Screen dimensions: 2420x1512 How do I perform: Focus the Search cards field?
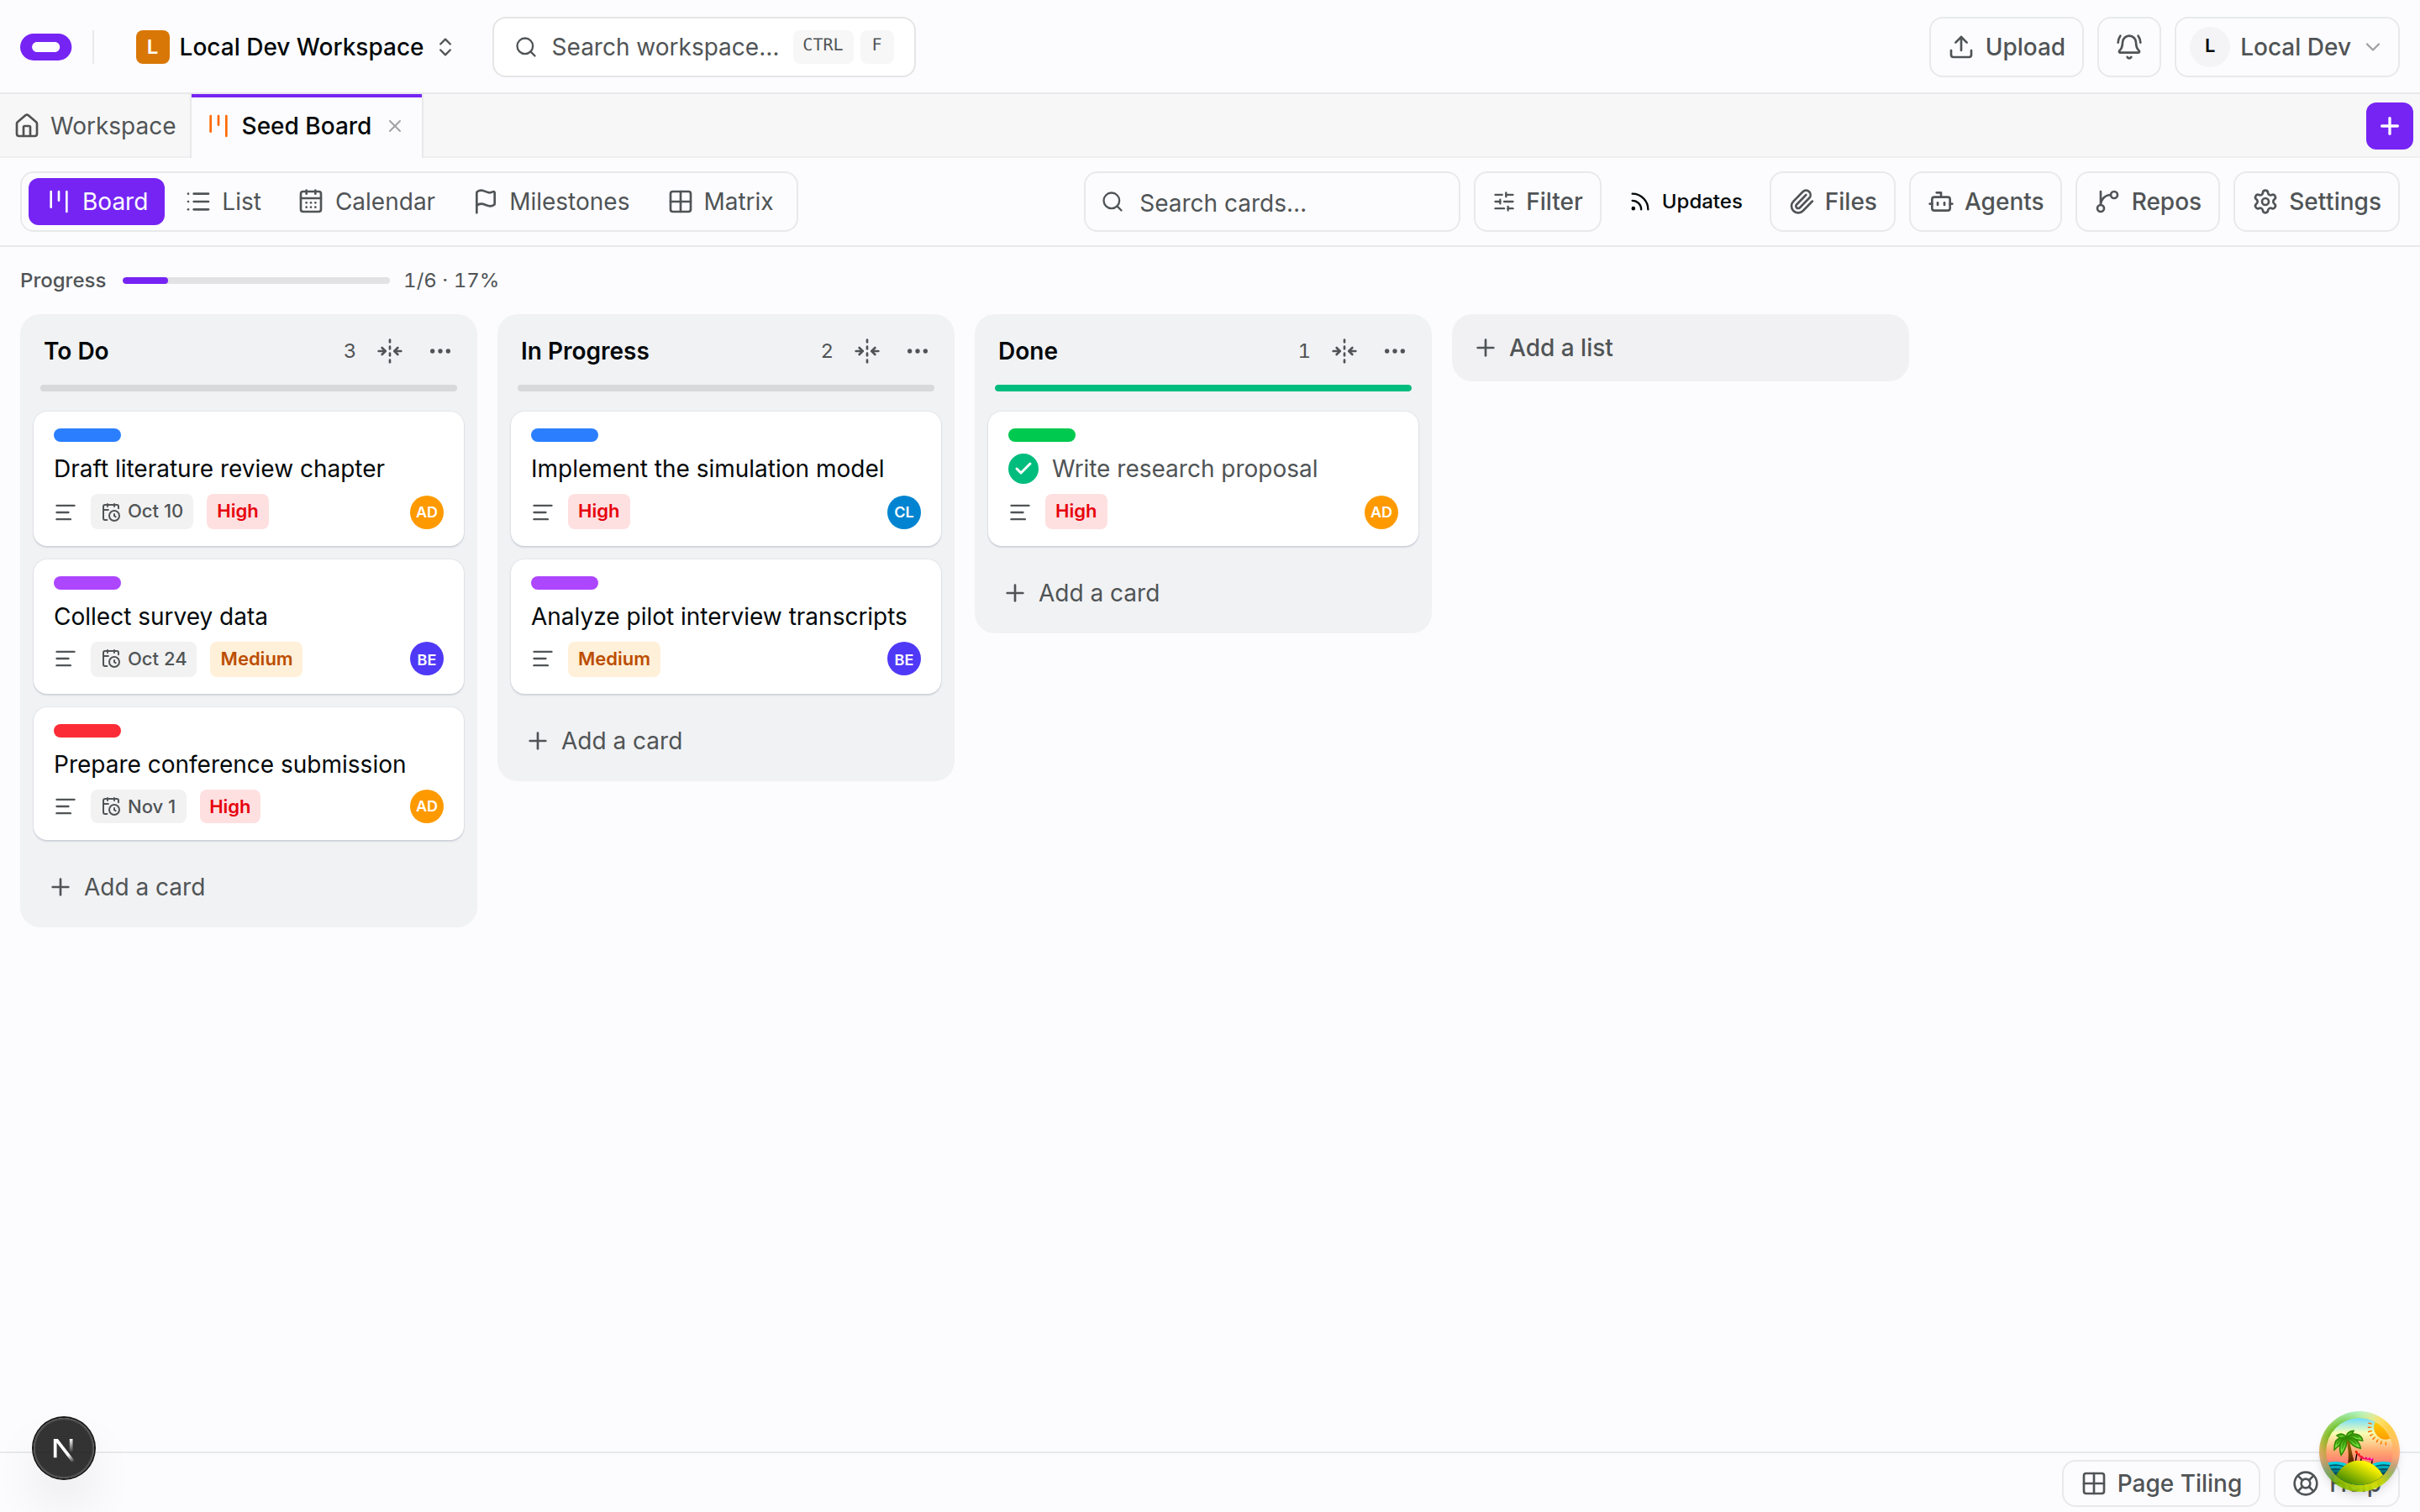[1271, 202]
